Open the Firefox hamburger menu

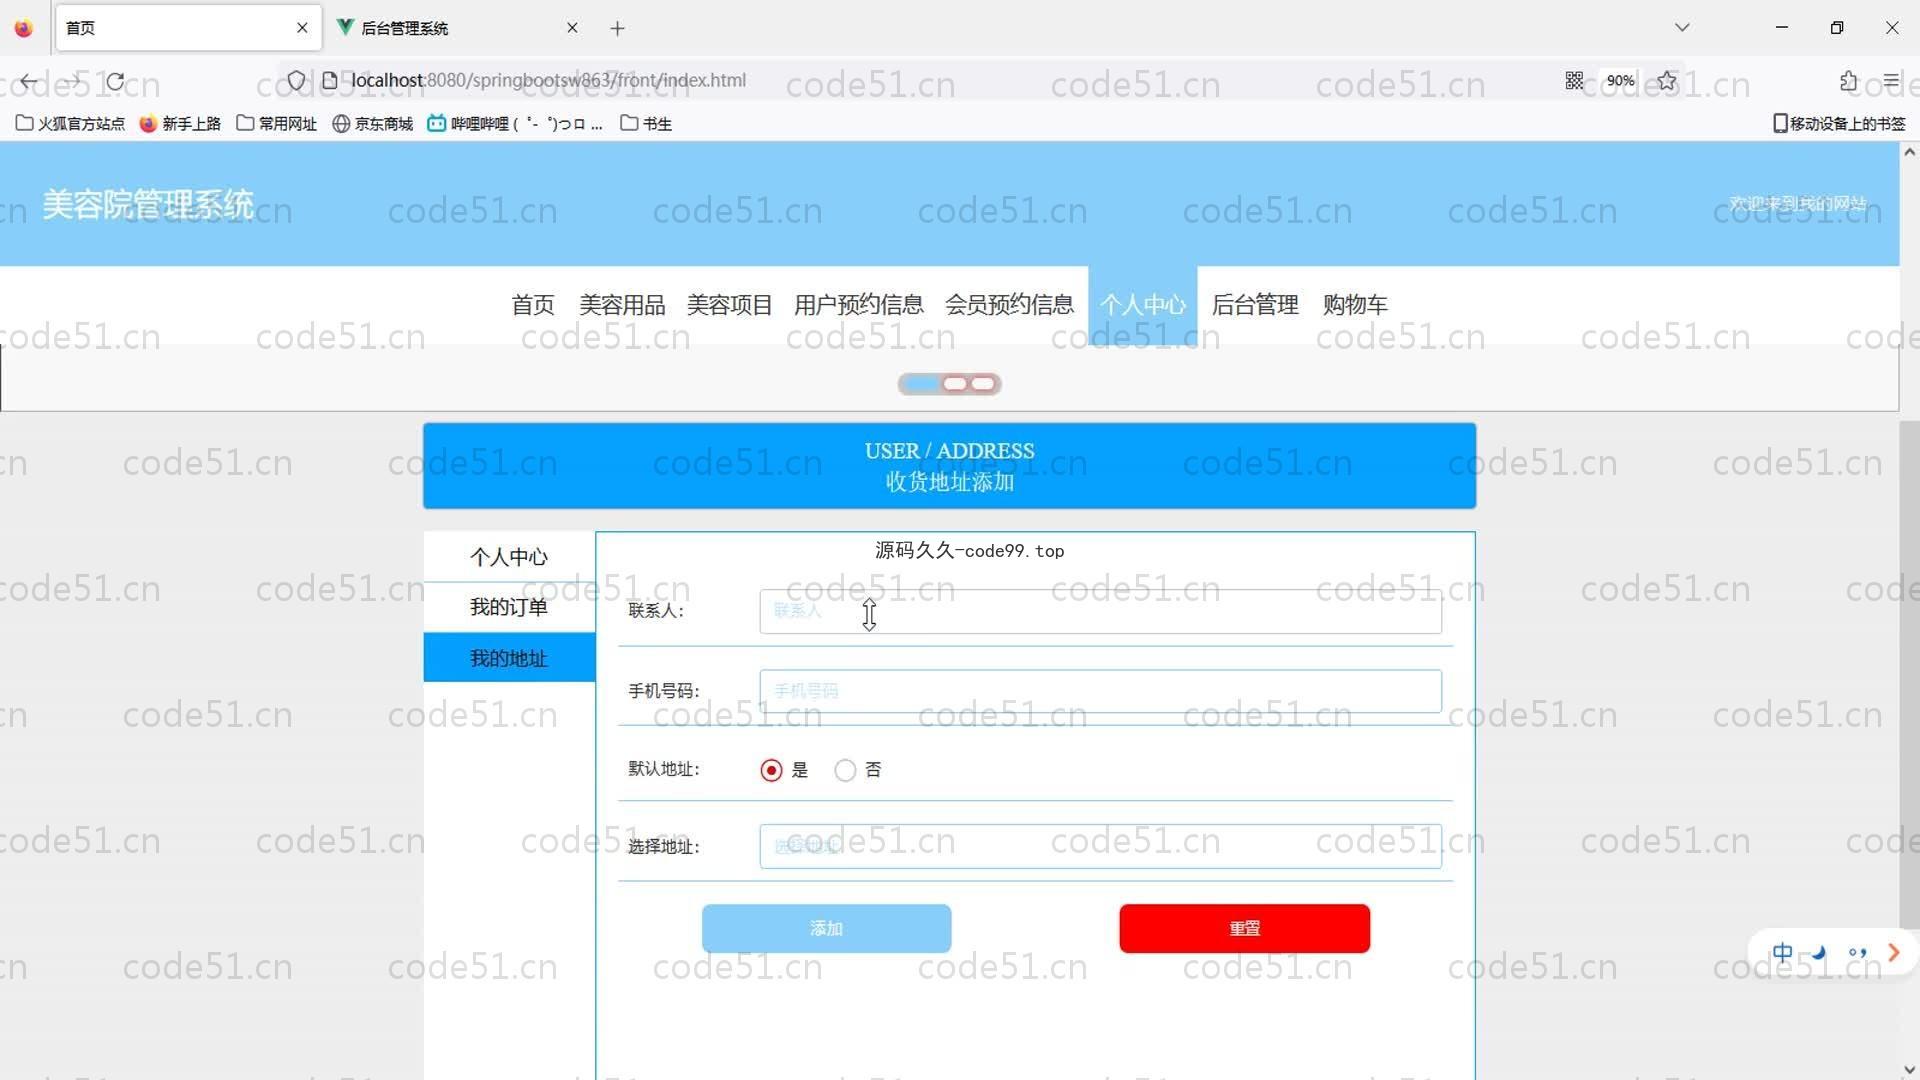click(x=1891, y=80)
